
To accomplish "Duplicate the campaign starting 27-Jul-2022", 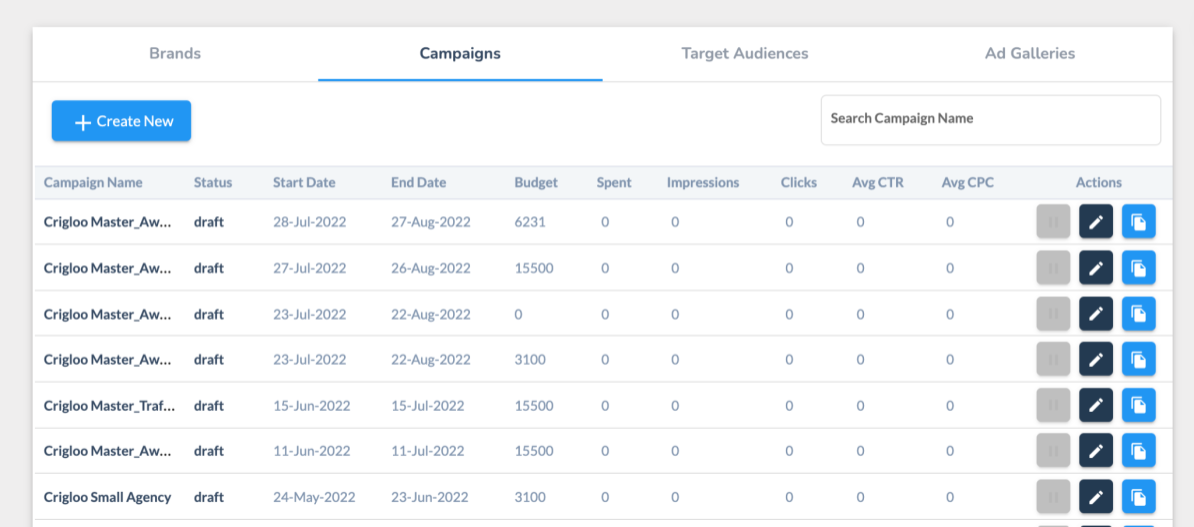I will 1138,267.
